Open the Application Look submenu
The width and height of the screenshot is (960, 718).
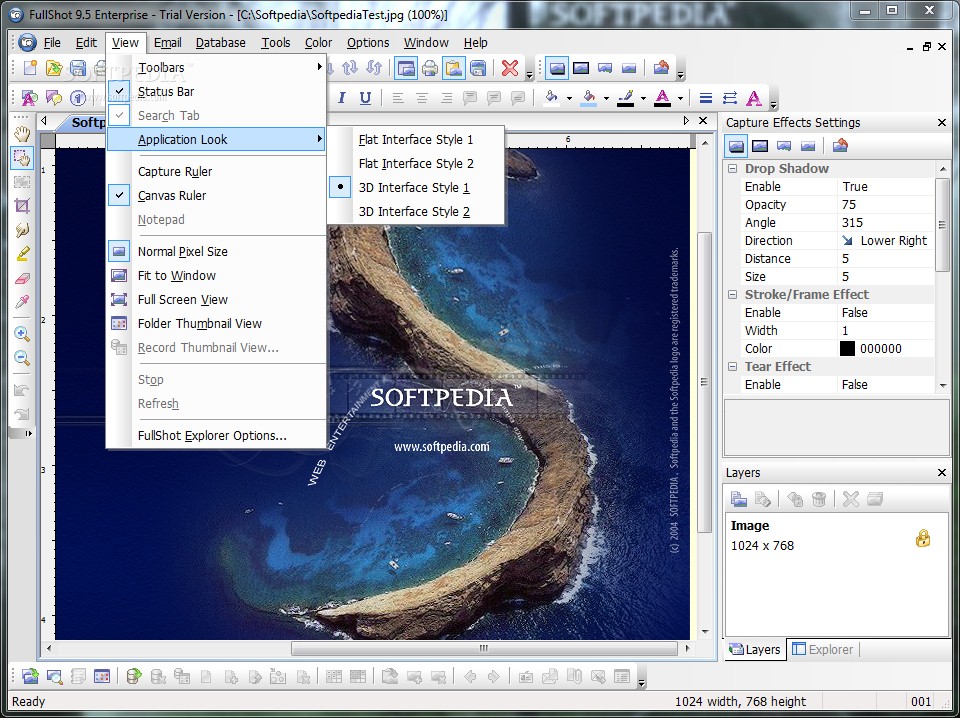[x=216, y=140]
